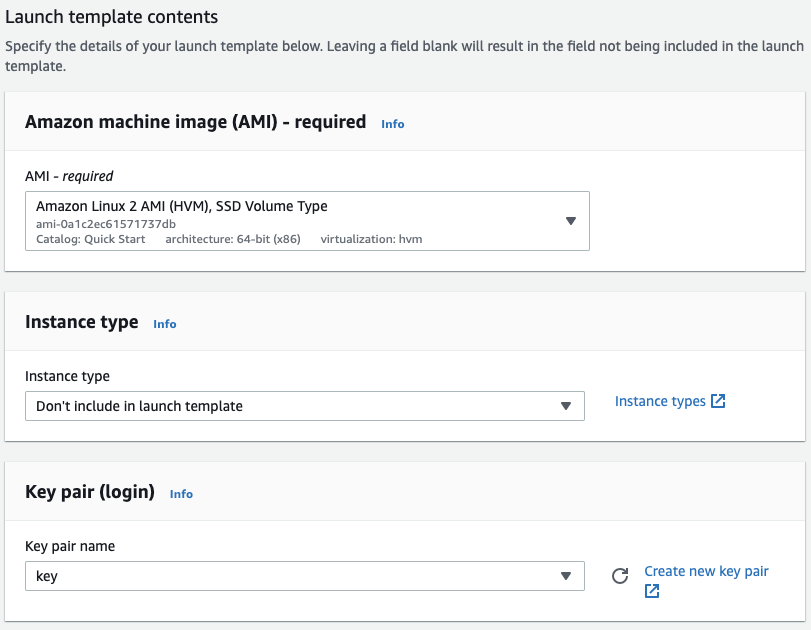Click the Key pair name dropdown arrow
Viewport: 811px width, 630px height.
point(566,576)
